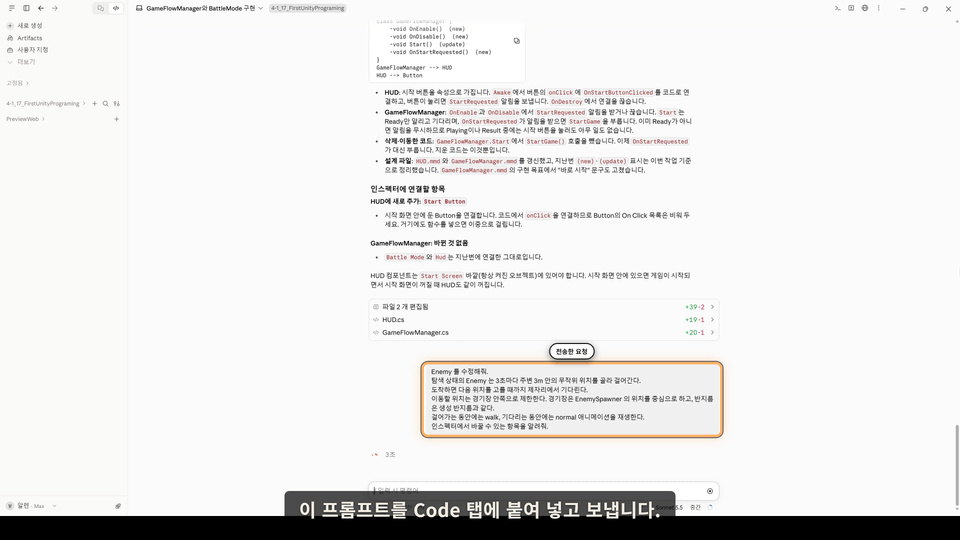960x540 pixels.
Task: Expand the 파일 2개 편집됨 summary row
Action: (543, 307)
